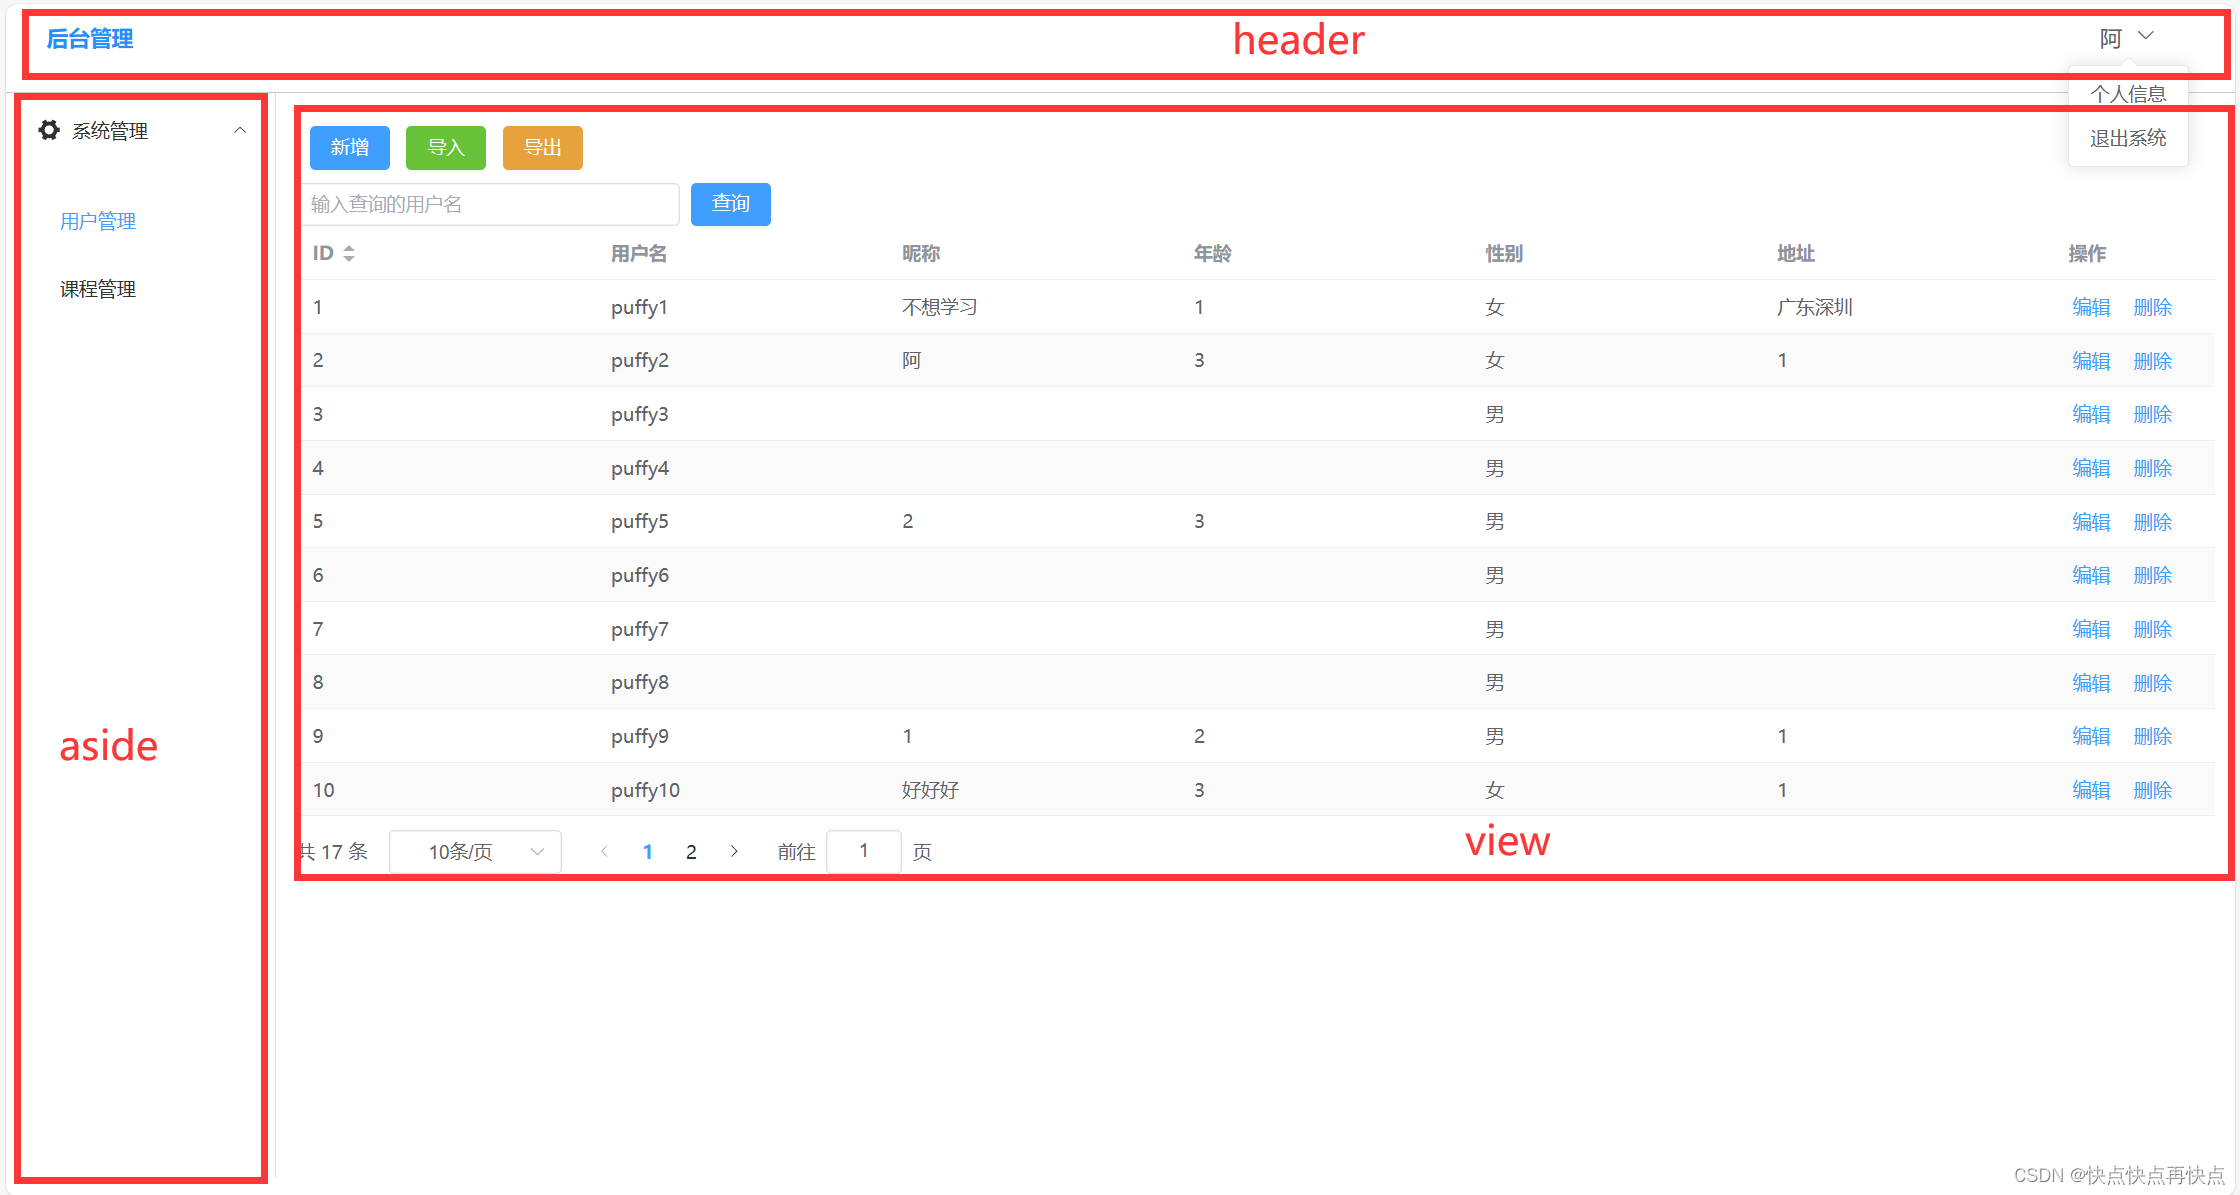This screenshot has height=1195, width=2240.
Task: Switch to page 2 in pagination
Action: pyautogui.click(x=691, y=852)
